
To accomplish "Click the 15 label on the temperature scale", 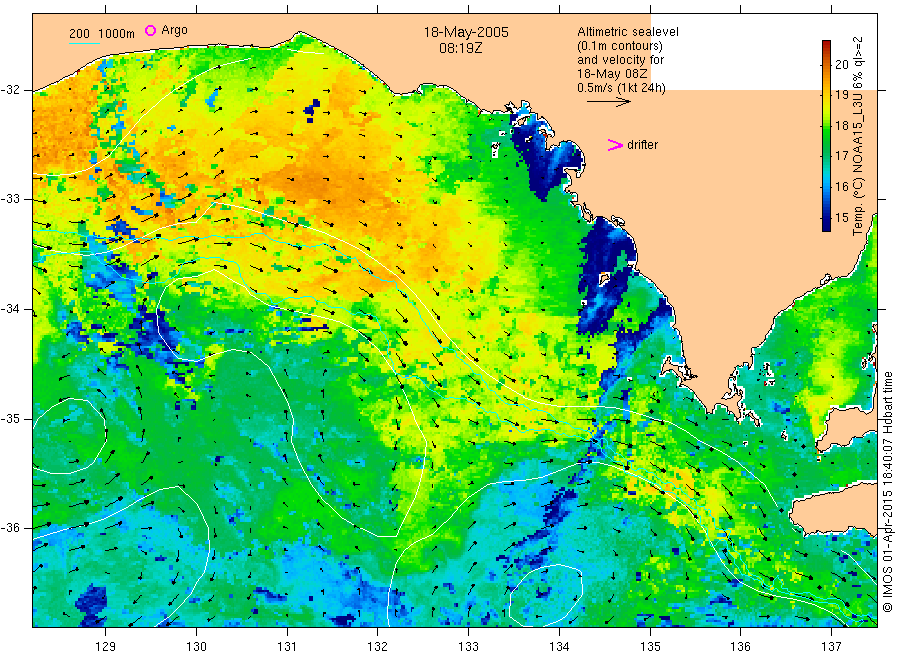I will click(x=842, y=218).
